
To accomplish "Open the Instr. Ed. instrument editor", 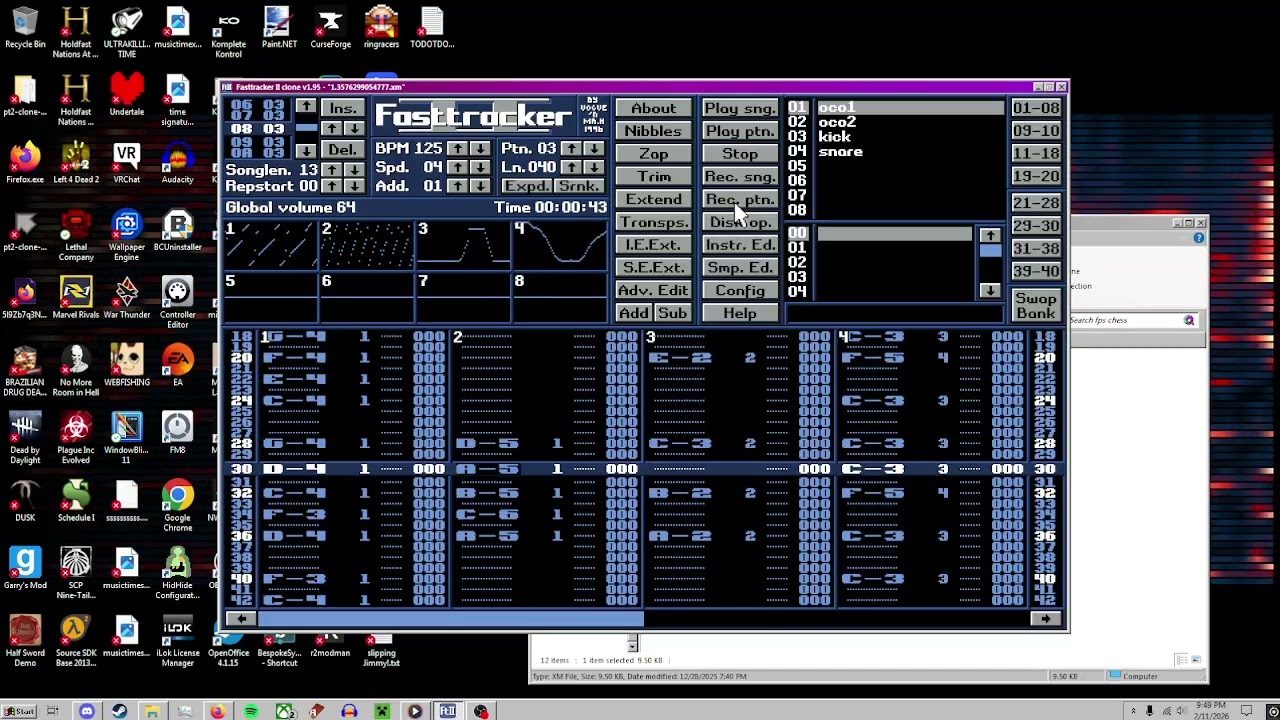I will tap(740, 245).
